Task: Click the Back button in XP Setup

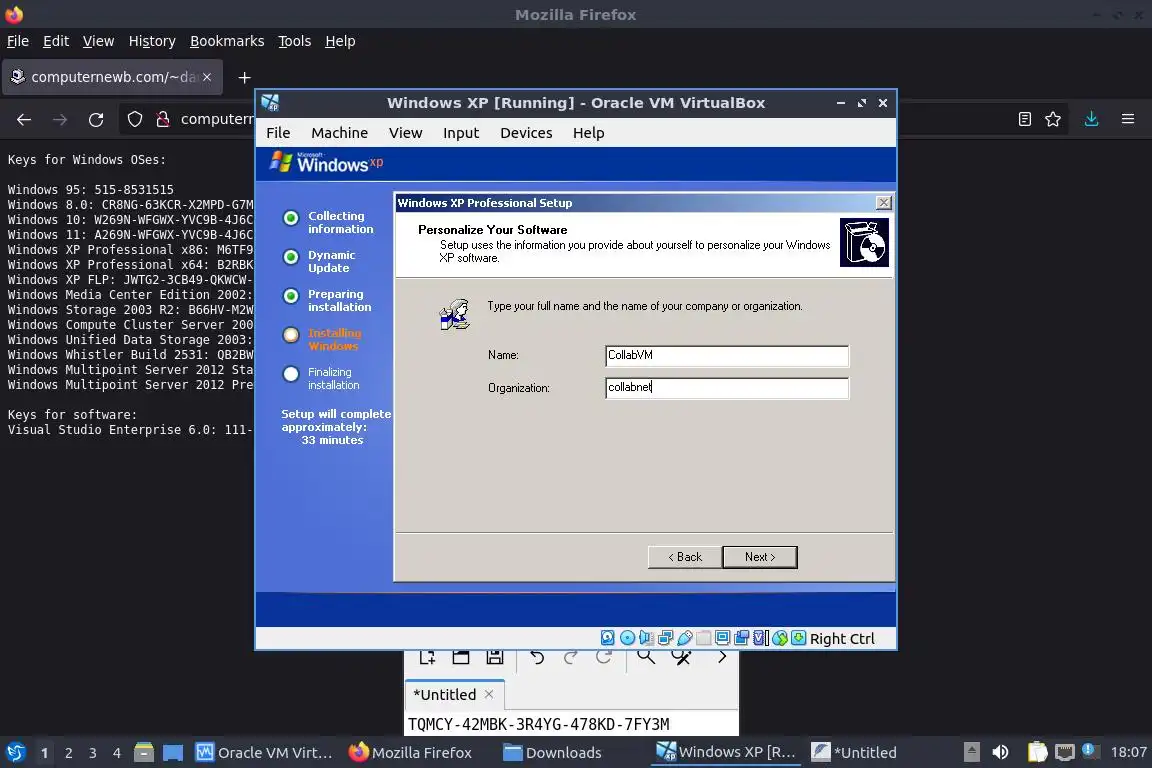Action: (685, 557)
